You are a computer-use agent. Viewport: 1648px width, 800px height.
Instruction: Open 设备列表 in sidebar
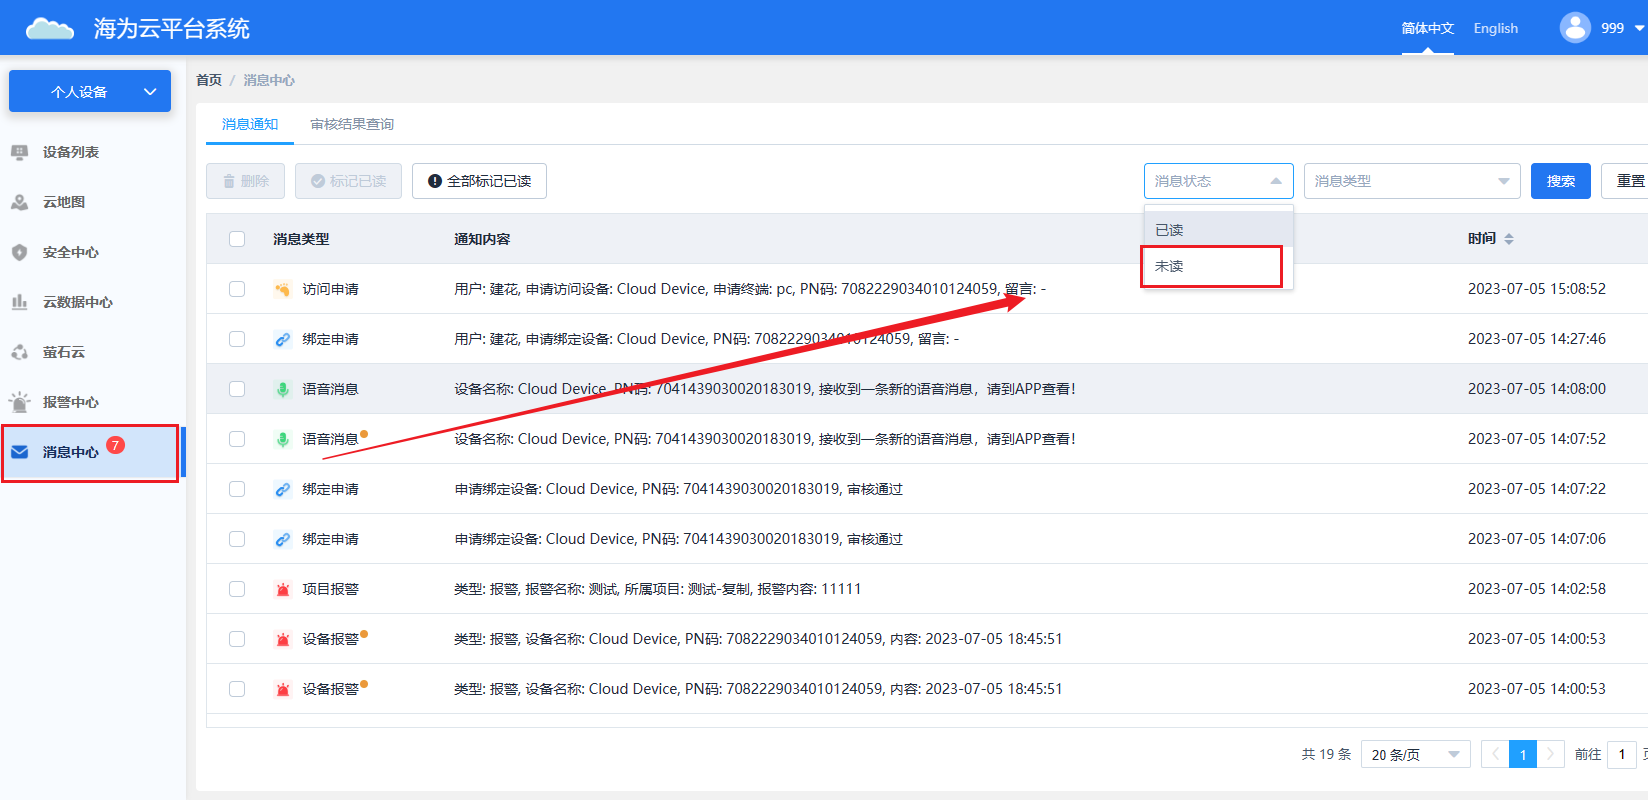click(x=70, y=152)
